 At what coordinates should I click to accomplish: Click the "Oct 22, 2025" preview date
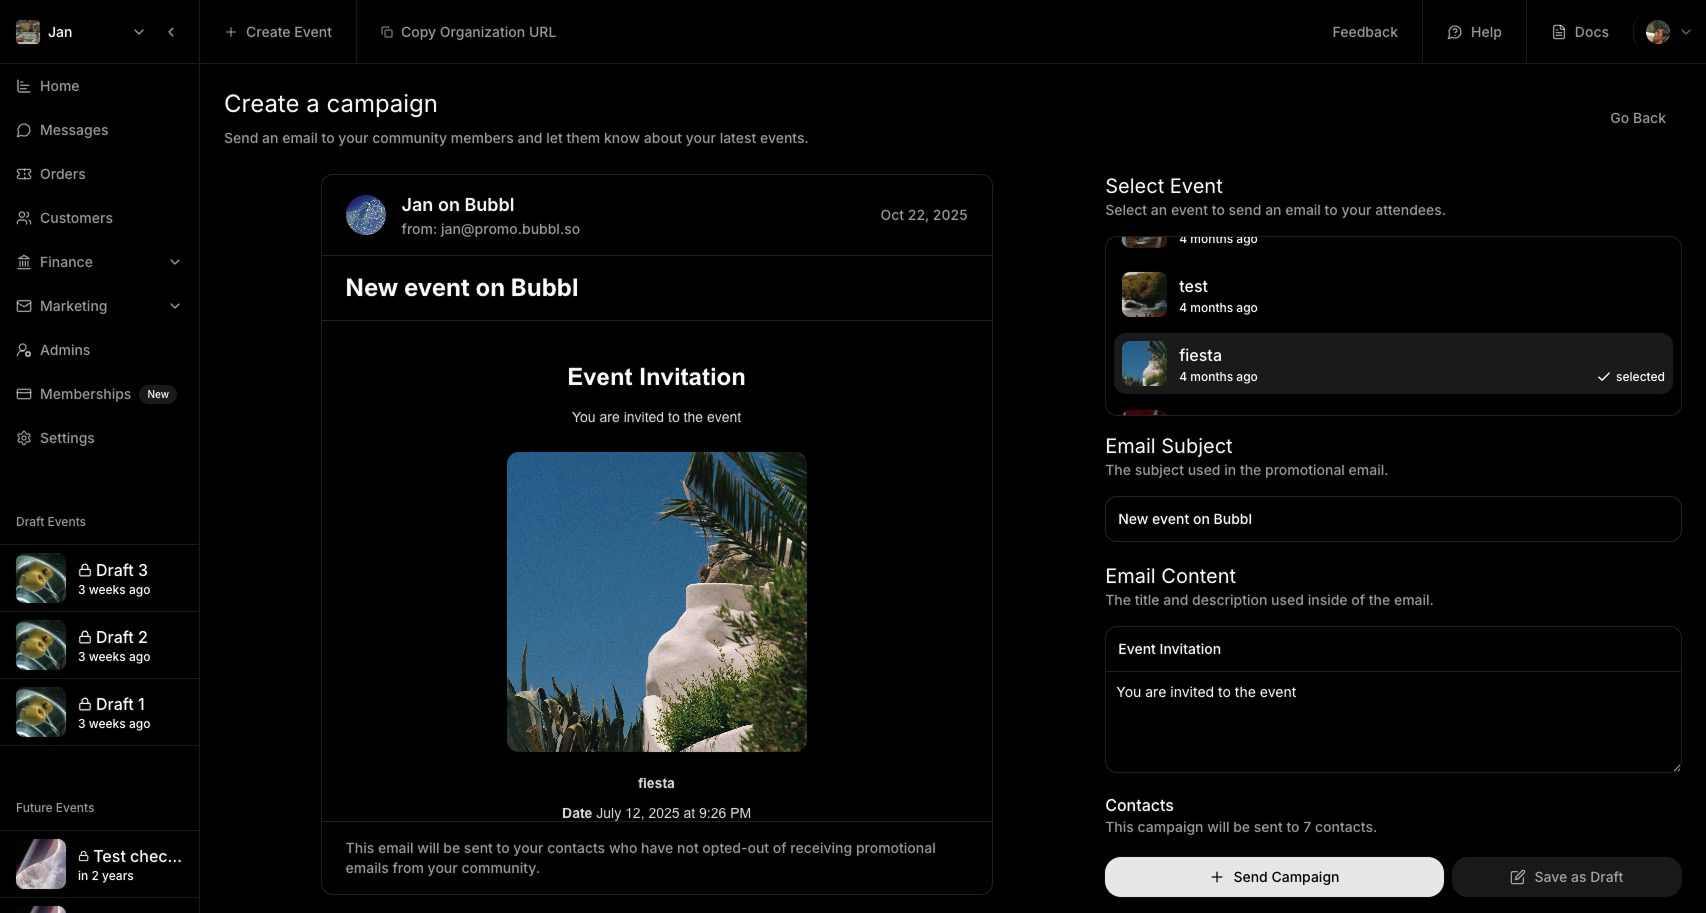pos(924,215)
